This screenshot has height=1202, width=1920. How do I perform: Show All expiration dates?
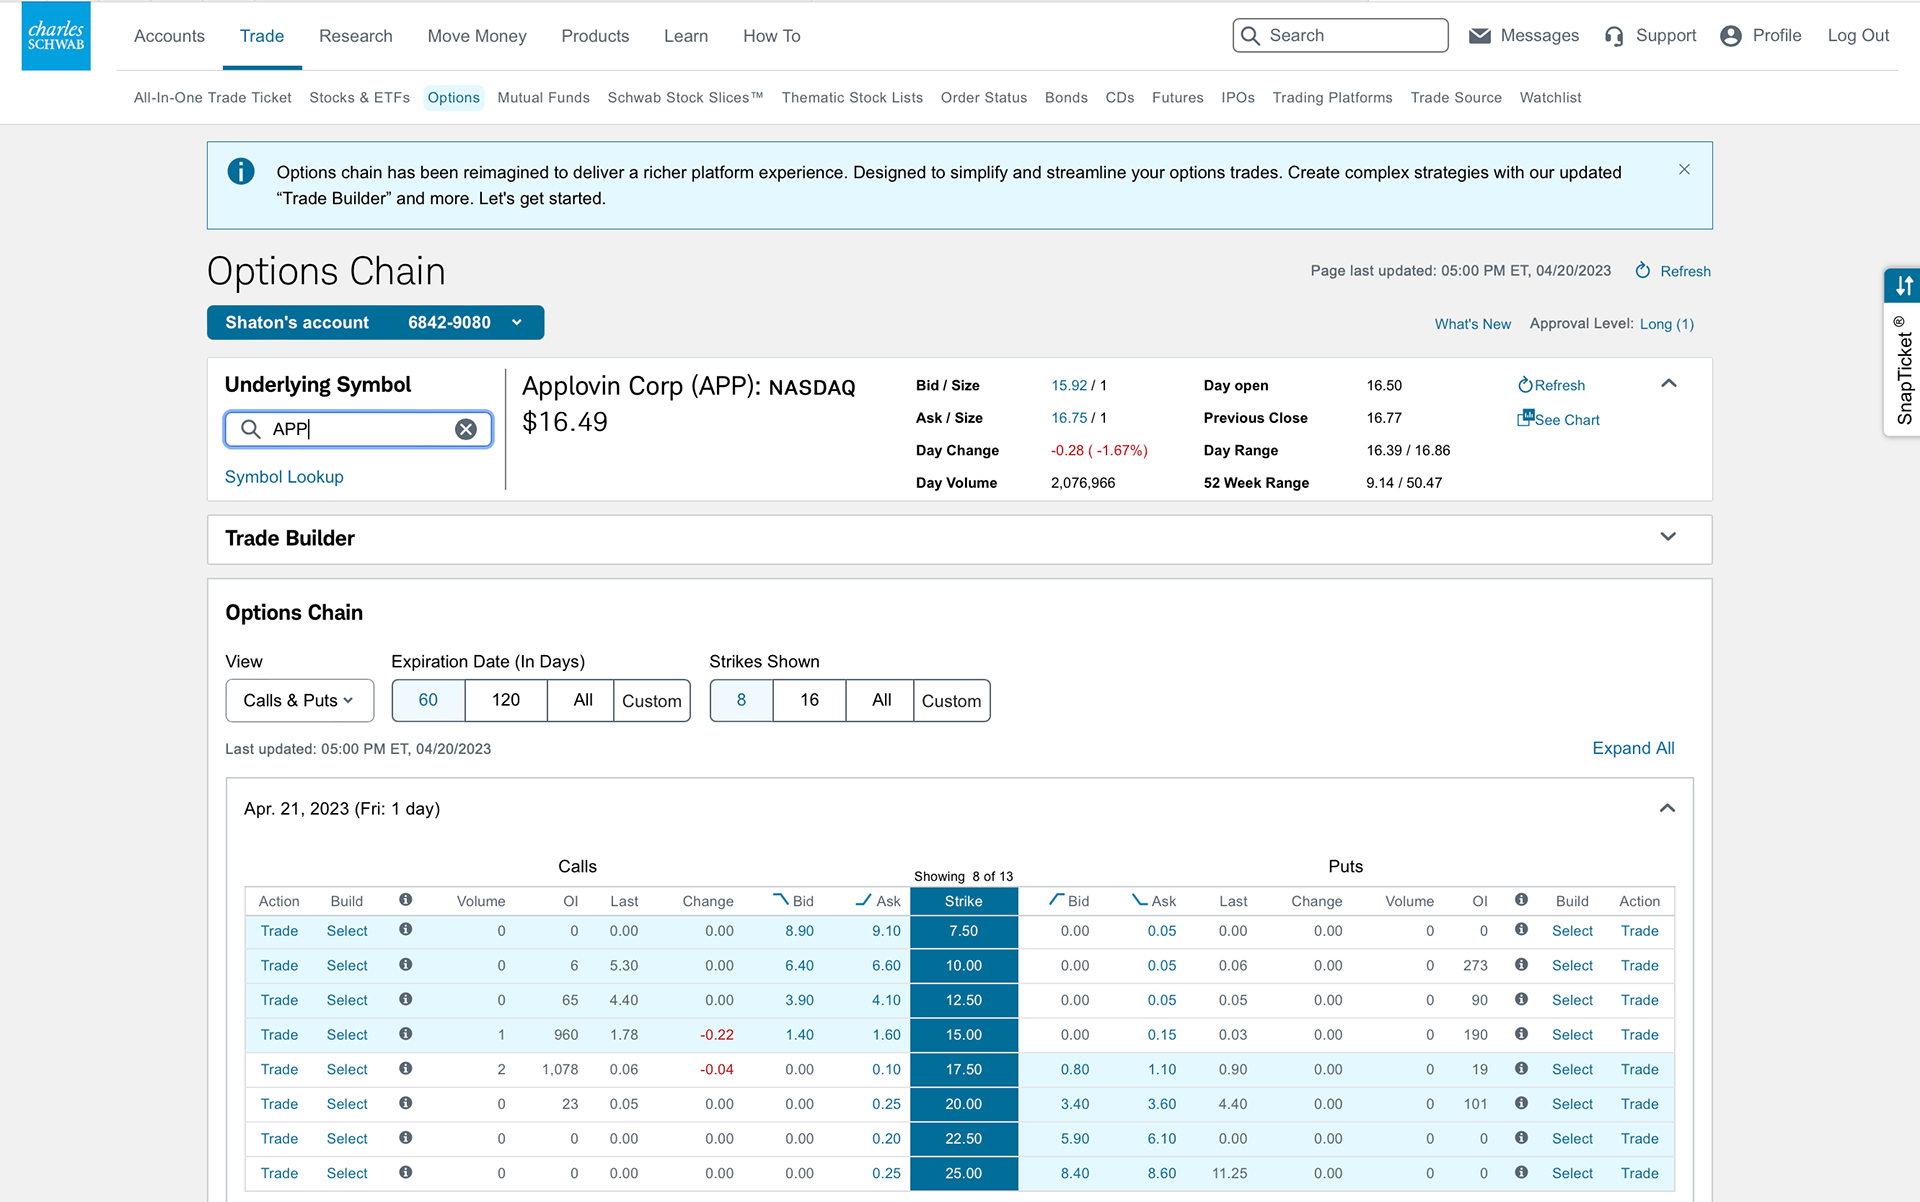coord(583,700)
